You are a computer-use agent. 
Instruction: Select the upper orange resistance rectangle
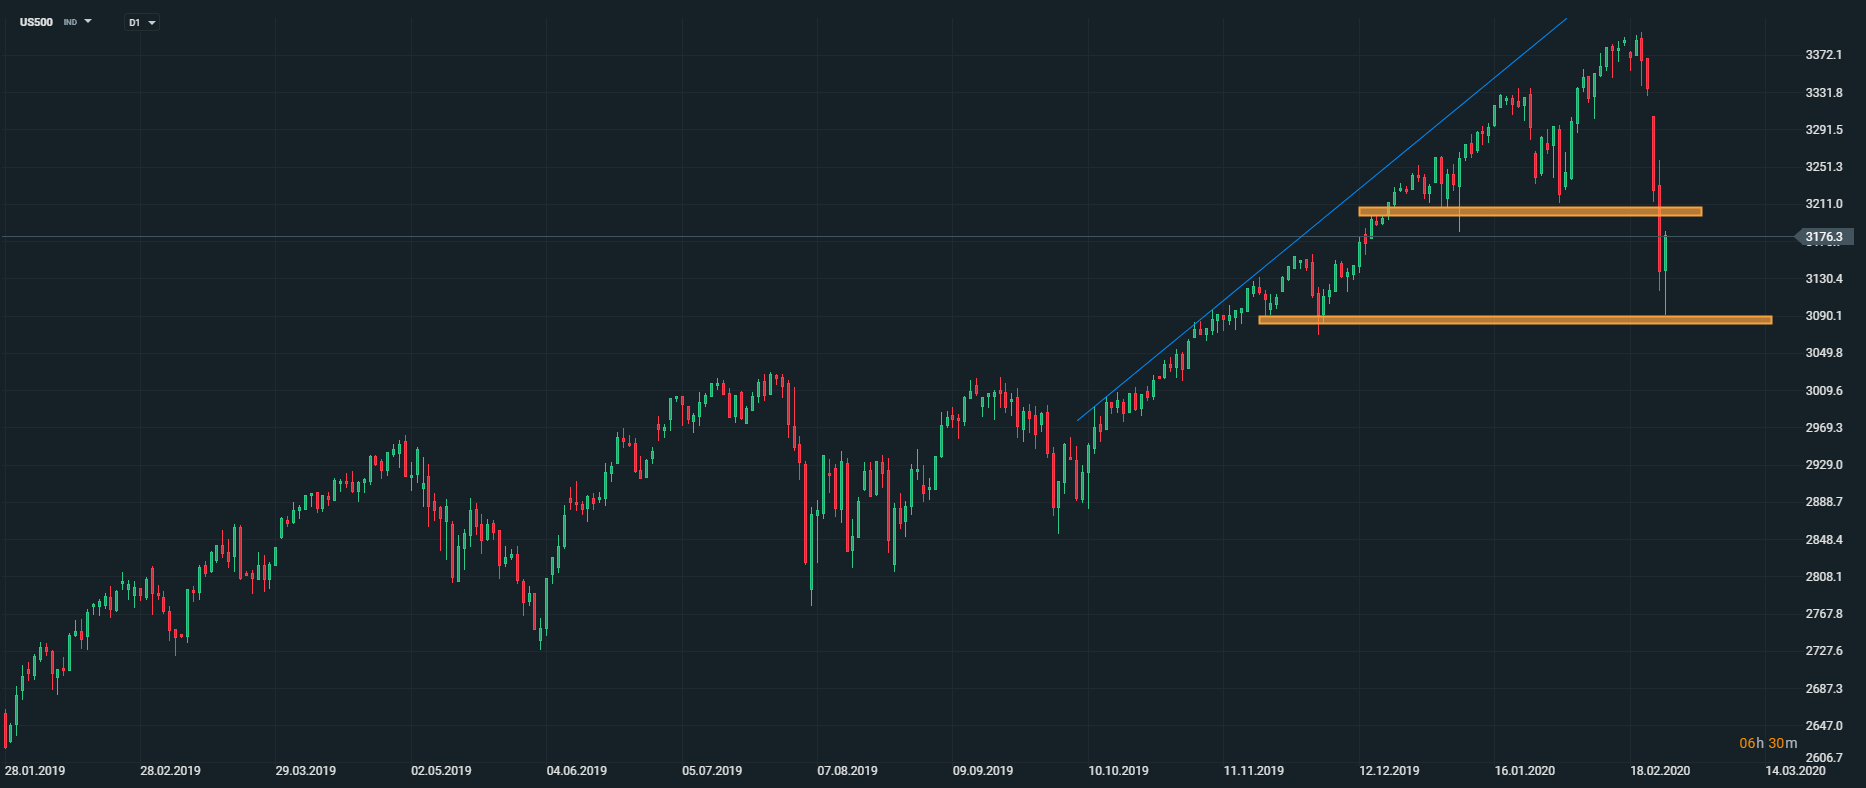(x=1529, y=211)
